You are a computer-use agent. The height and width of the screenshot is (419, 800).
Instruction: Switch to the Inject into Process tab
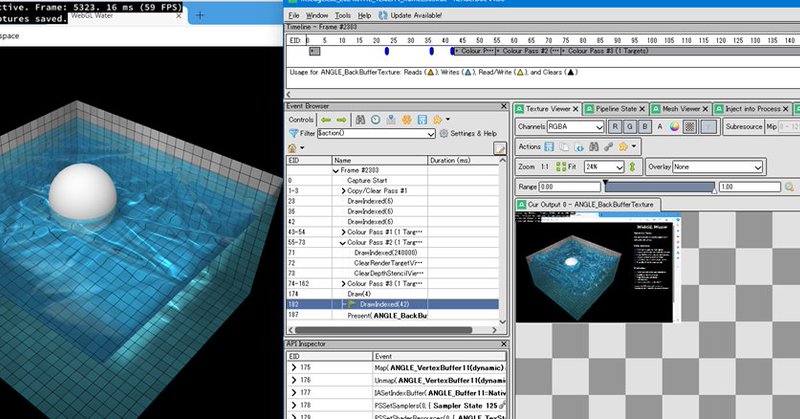click(752, 109)
